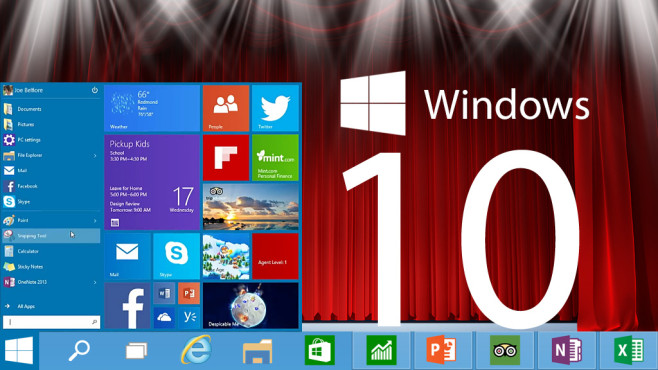
Task: Open the Skype tile
Action: pos(177,256)
